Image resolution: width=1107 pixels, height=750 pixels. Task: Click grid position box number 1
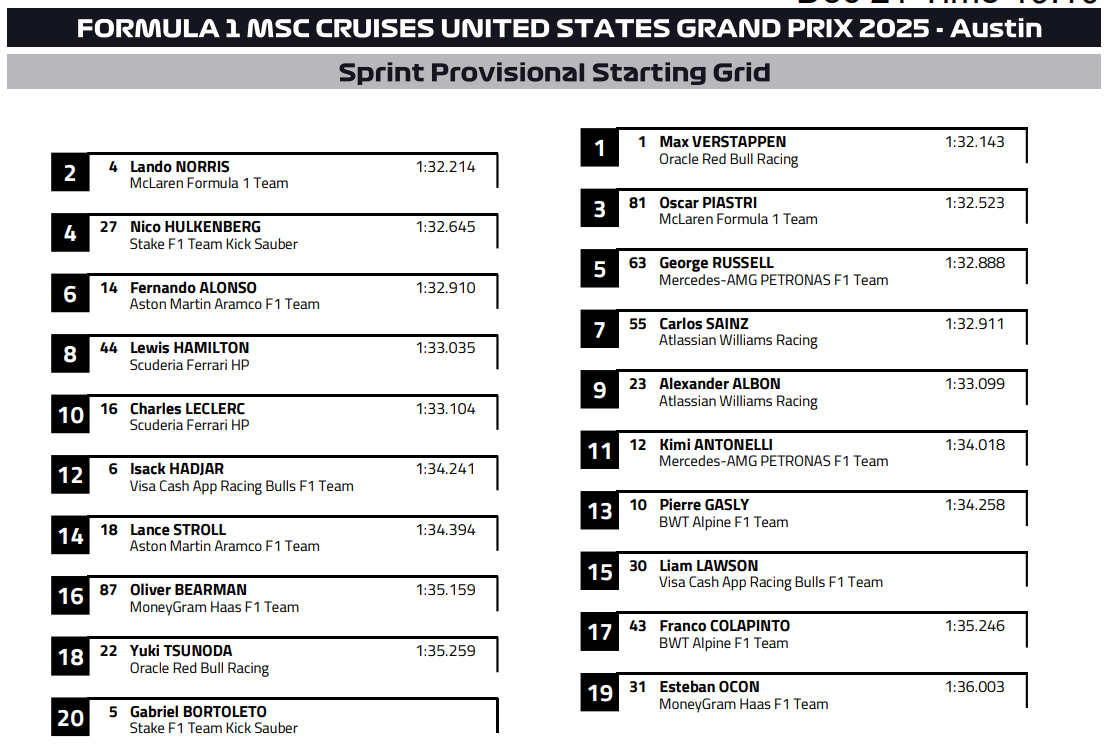click(x=600, y=149)
